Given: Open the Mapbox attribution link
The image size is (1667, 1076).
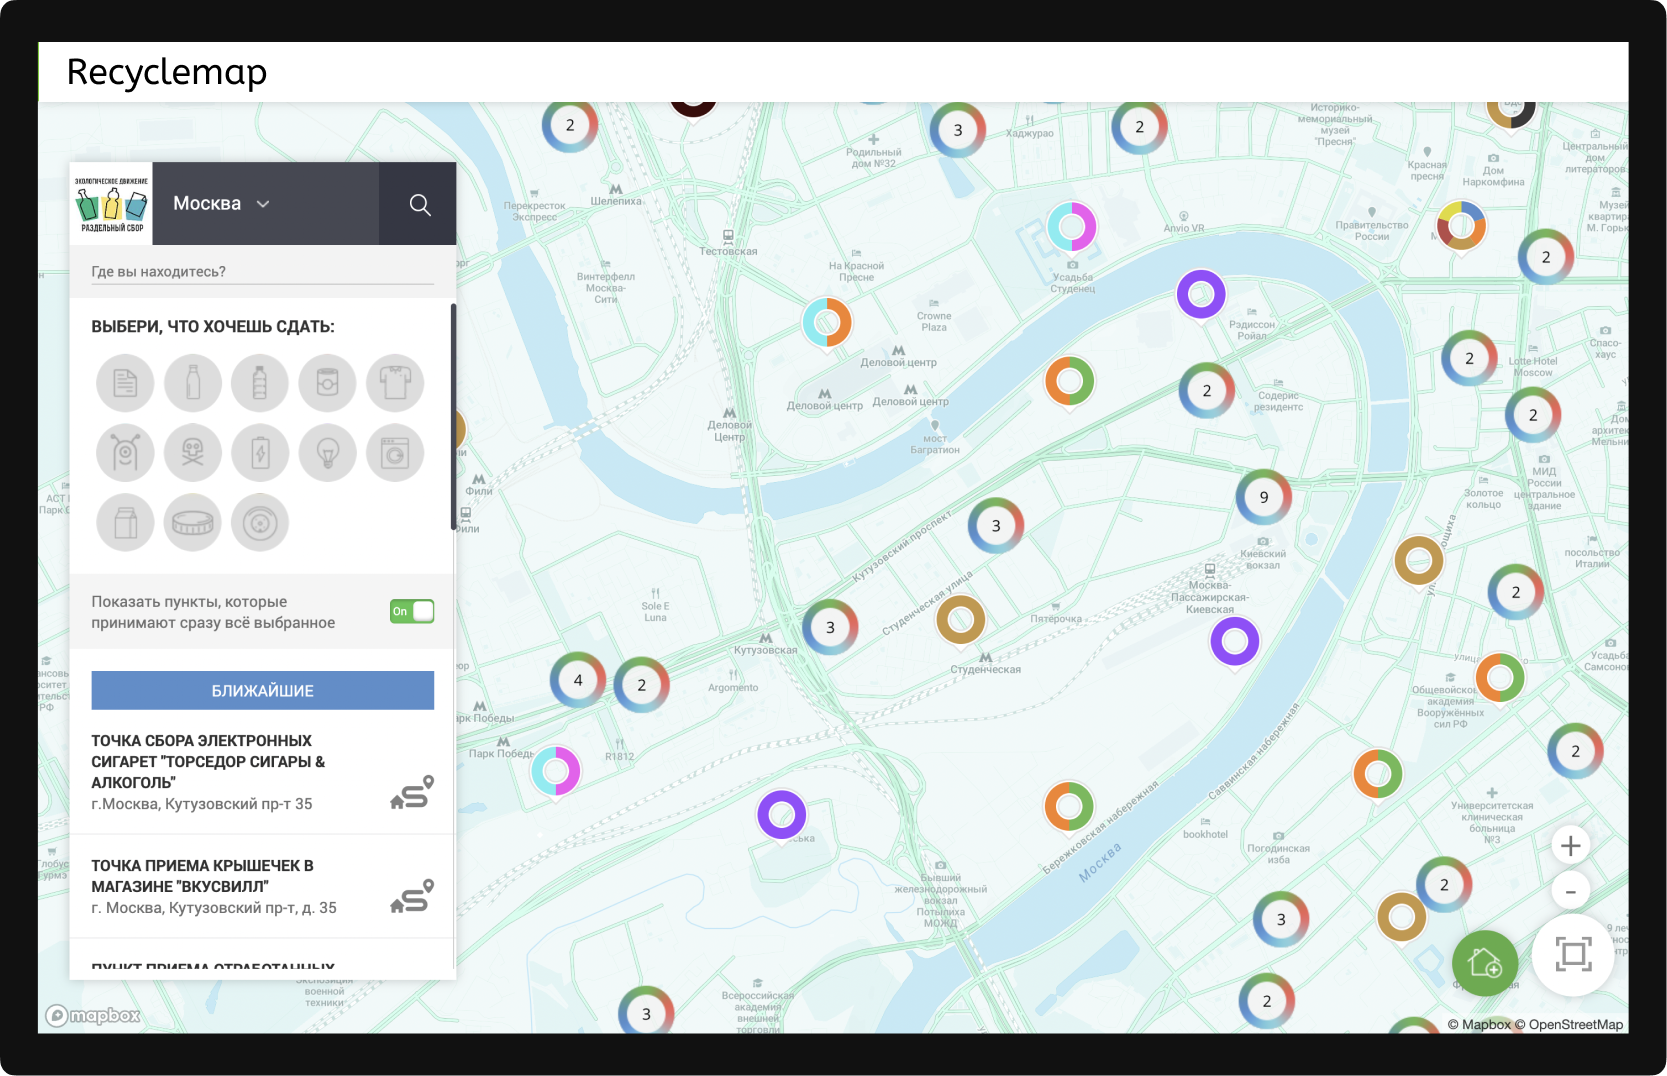Looking at the screenshot, I should point(1479,1024).
